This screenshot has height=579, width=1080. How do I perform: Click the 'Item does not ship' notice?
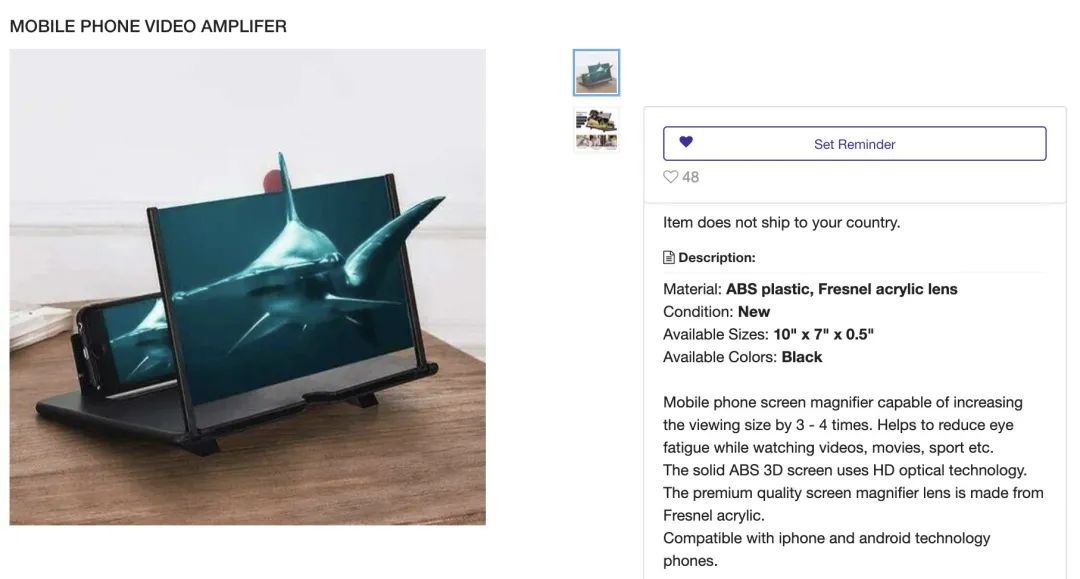point(781,222)
